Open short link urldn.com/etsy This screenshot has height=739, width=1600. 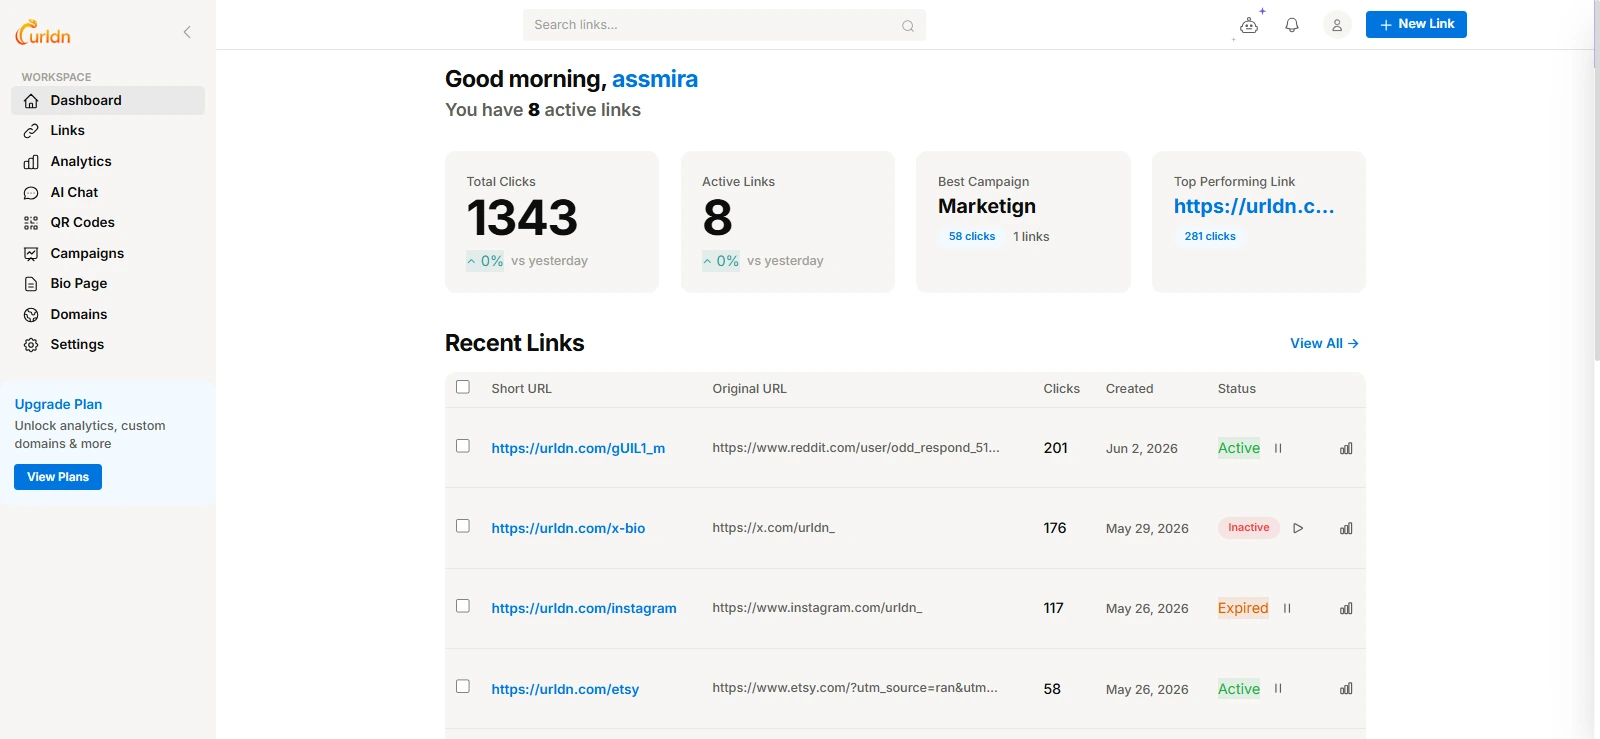coord(565,689)
